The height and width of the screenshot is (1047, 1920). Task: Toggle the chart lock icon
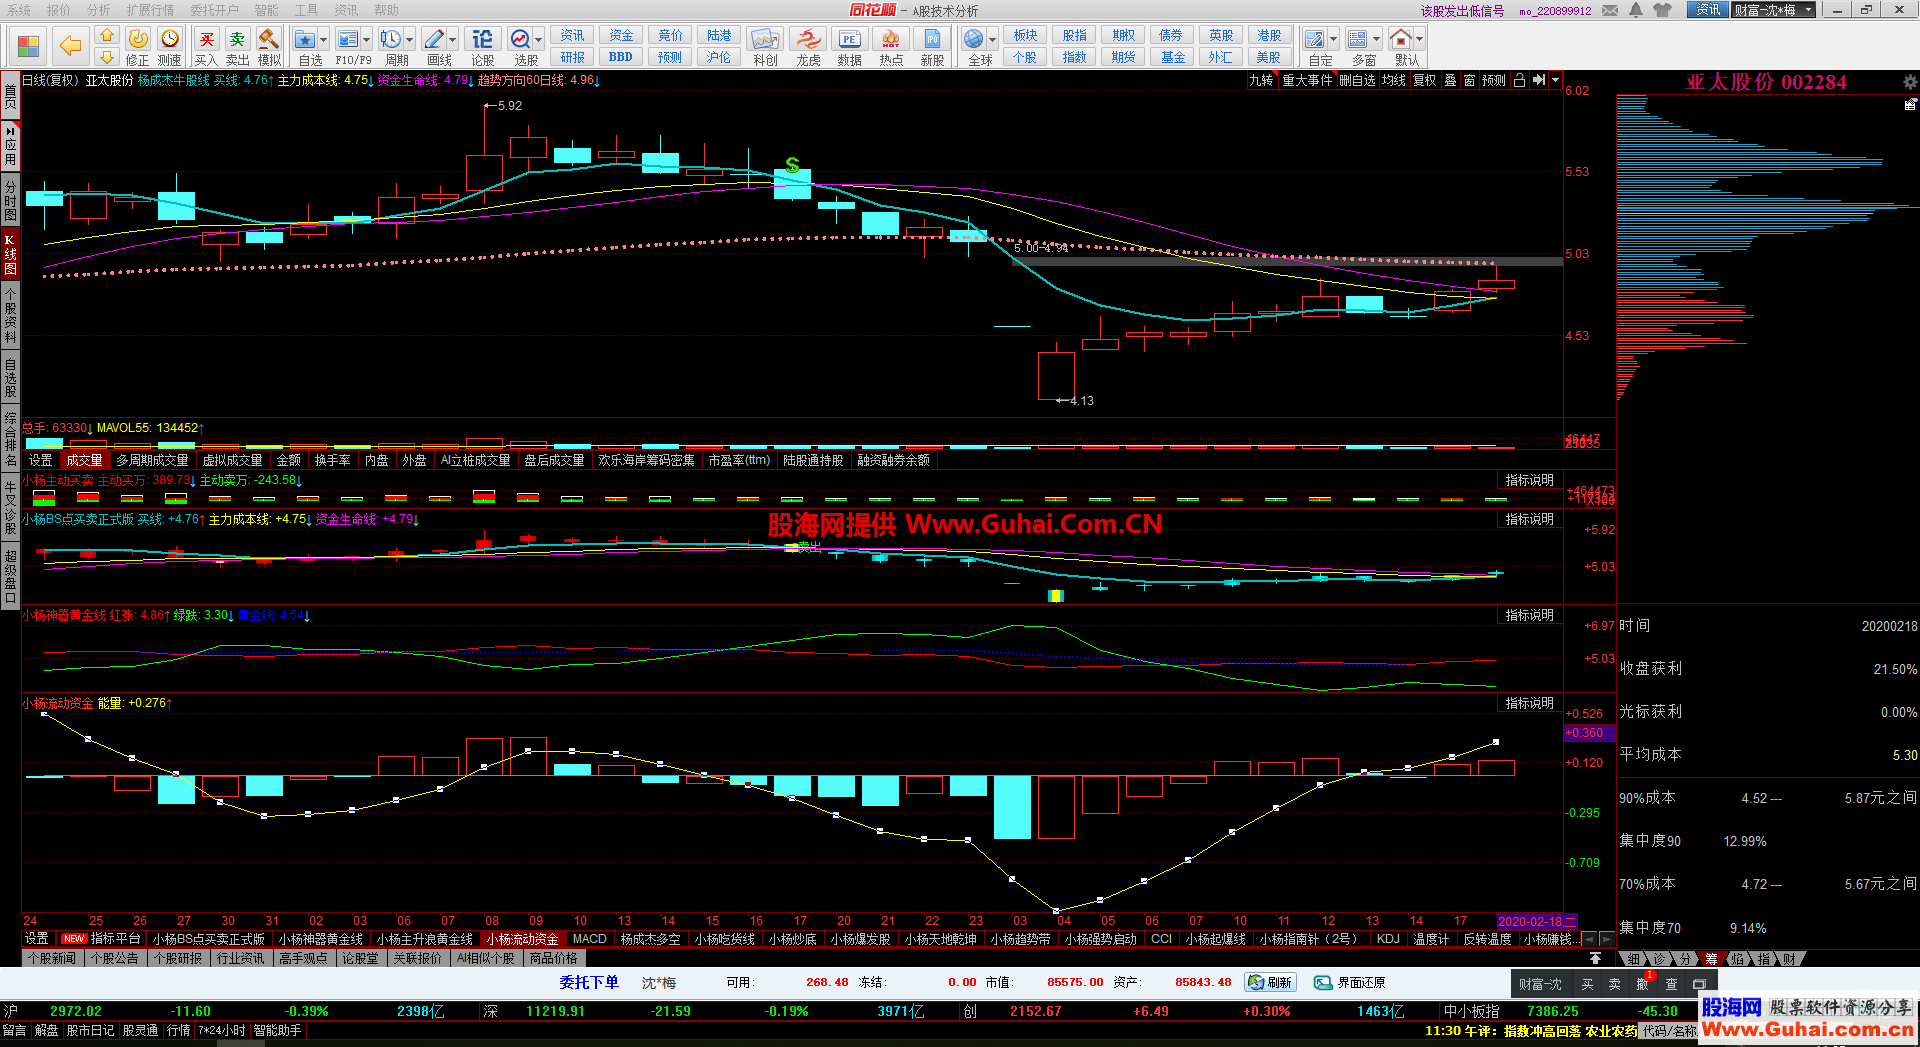click(x=1519, y=81)
